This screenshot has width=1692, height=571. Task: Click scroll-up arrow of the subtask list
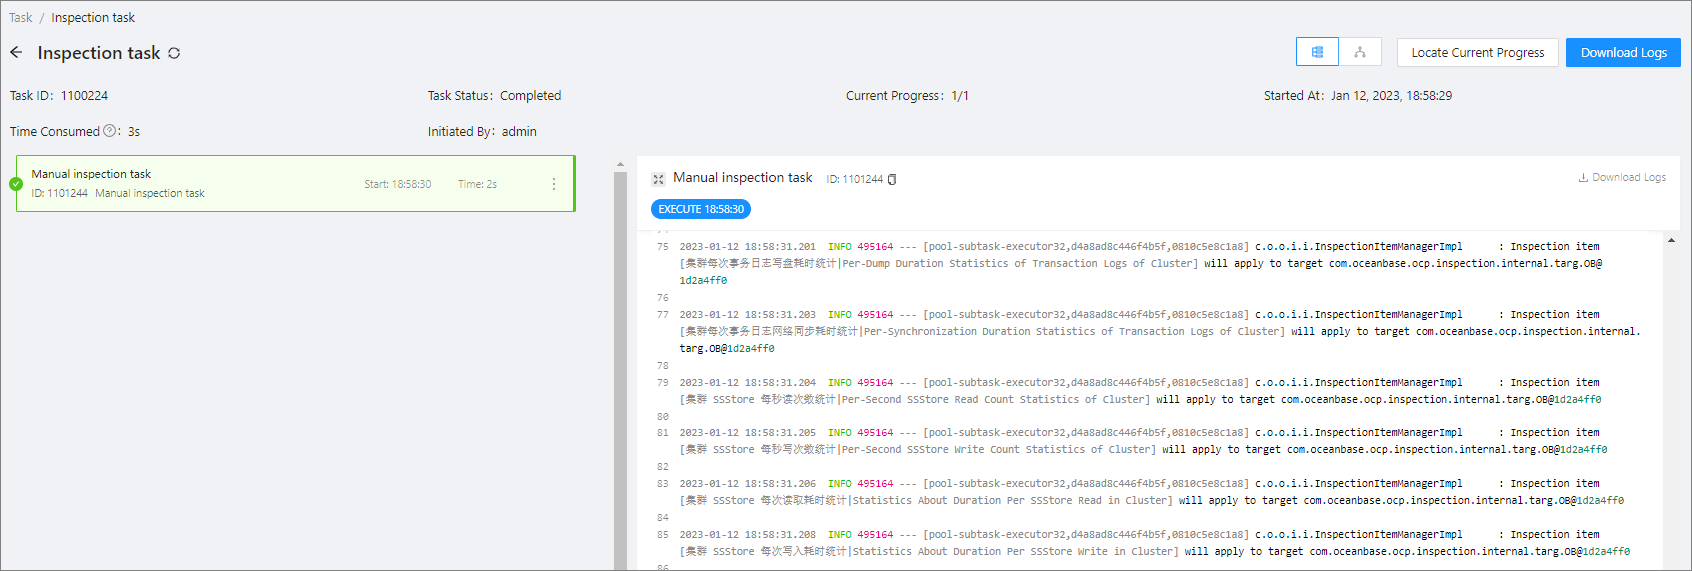tap(620, 164)
